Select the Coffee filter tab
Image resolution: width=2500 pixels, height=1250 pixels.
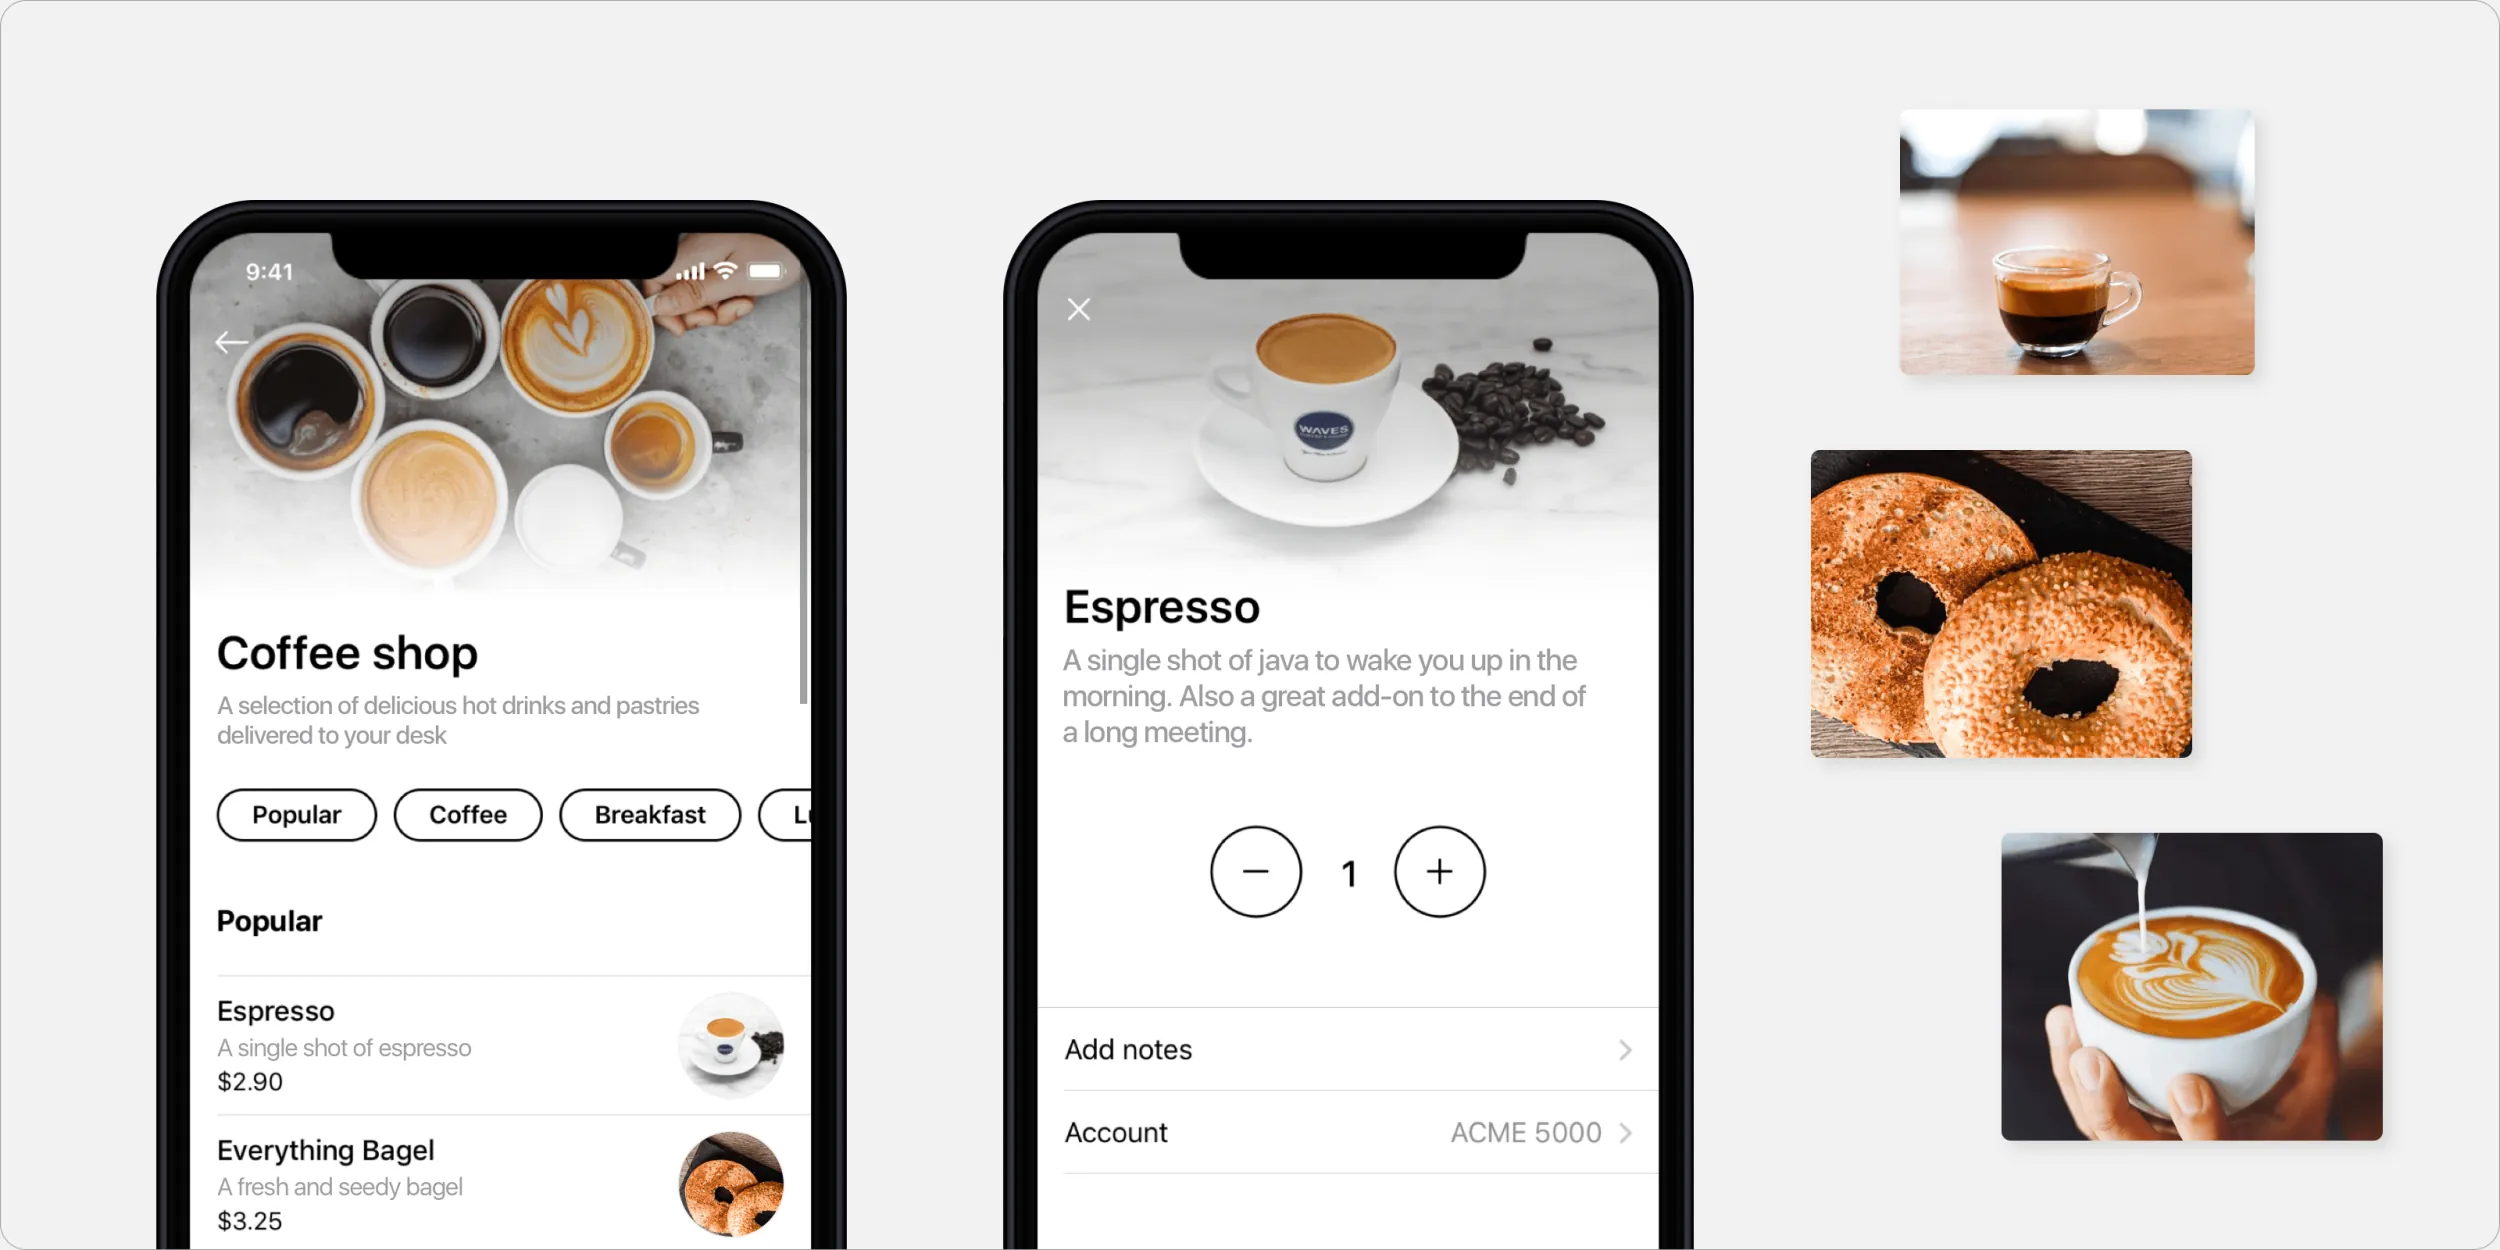click(467, 815)
